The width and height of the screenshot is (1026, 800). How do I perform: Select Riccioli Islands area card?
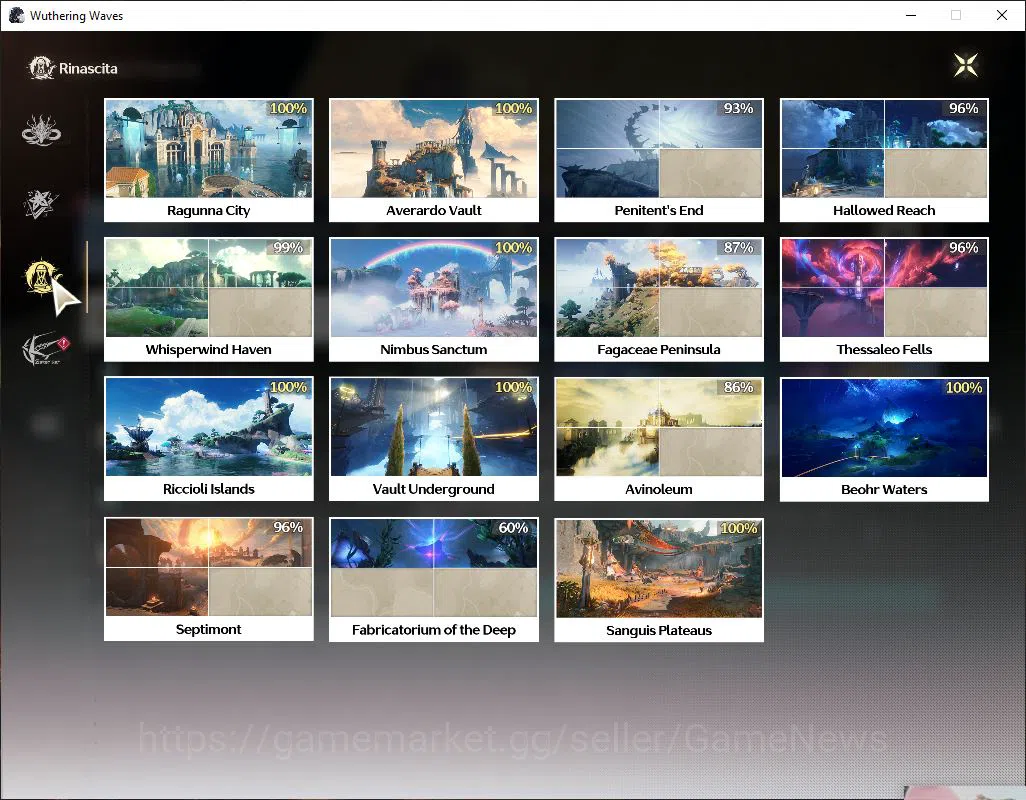[x=209, y=439]
